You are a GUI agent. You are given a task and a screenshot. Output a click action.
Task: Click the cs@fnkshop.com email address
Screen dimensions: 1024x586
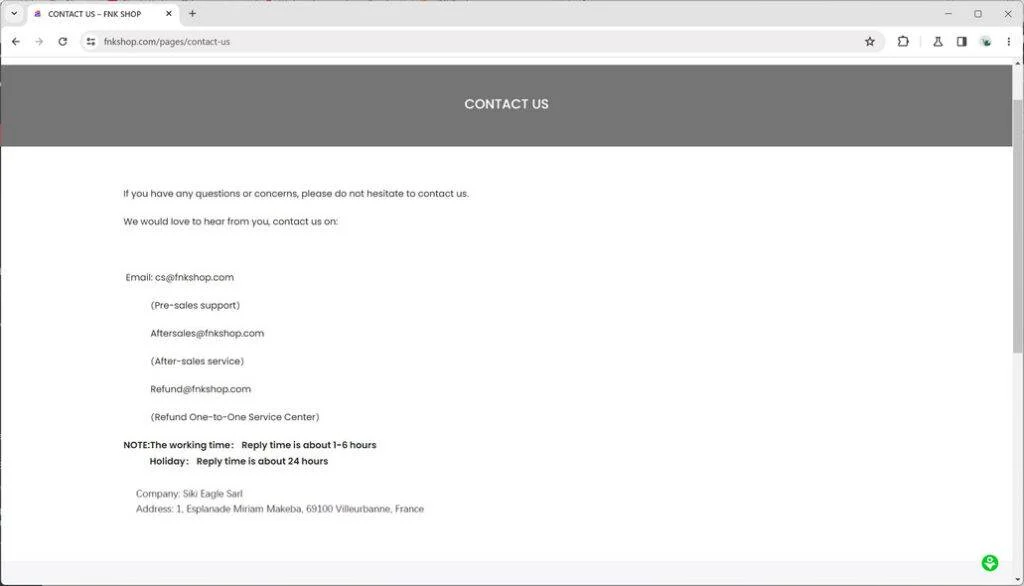pos(194,277)
